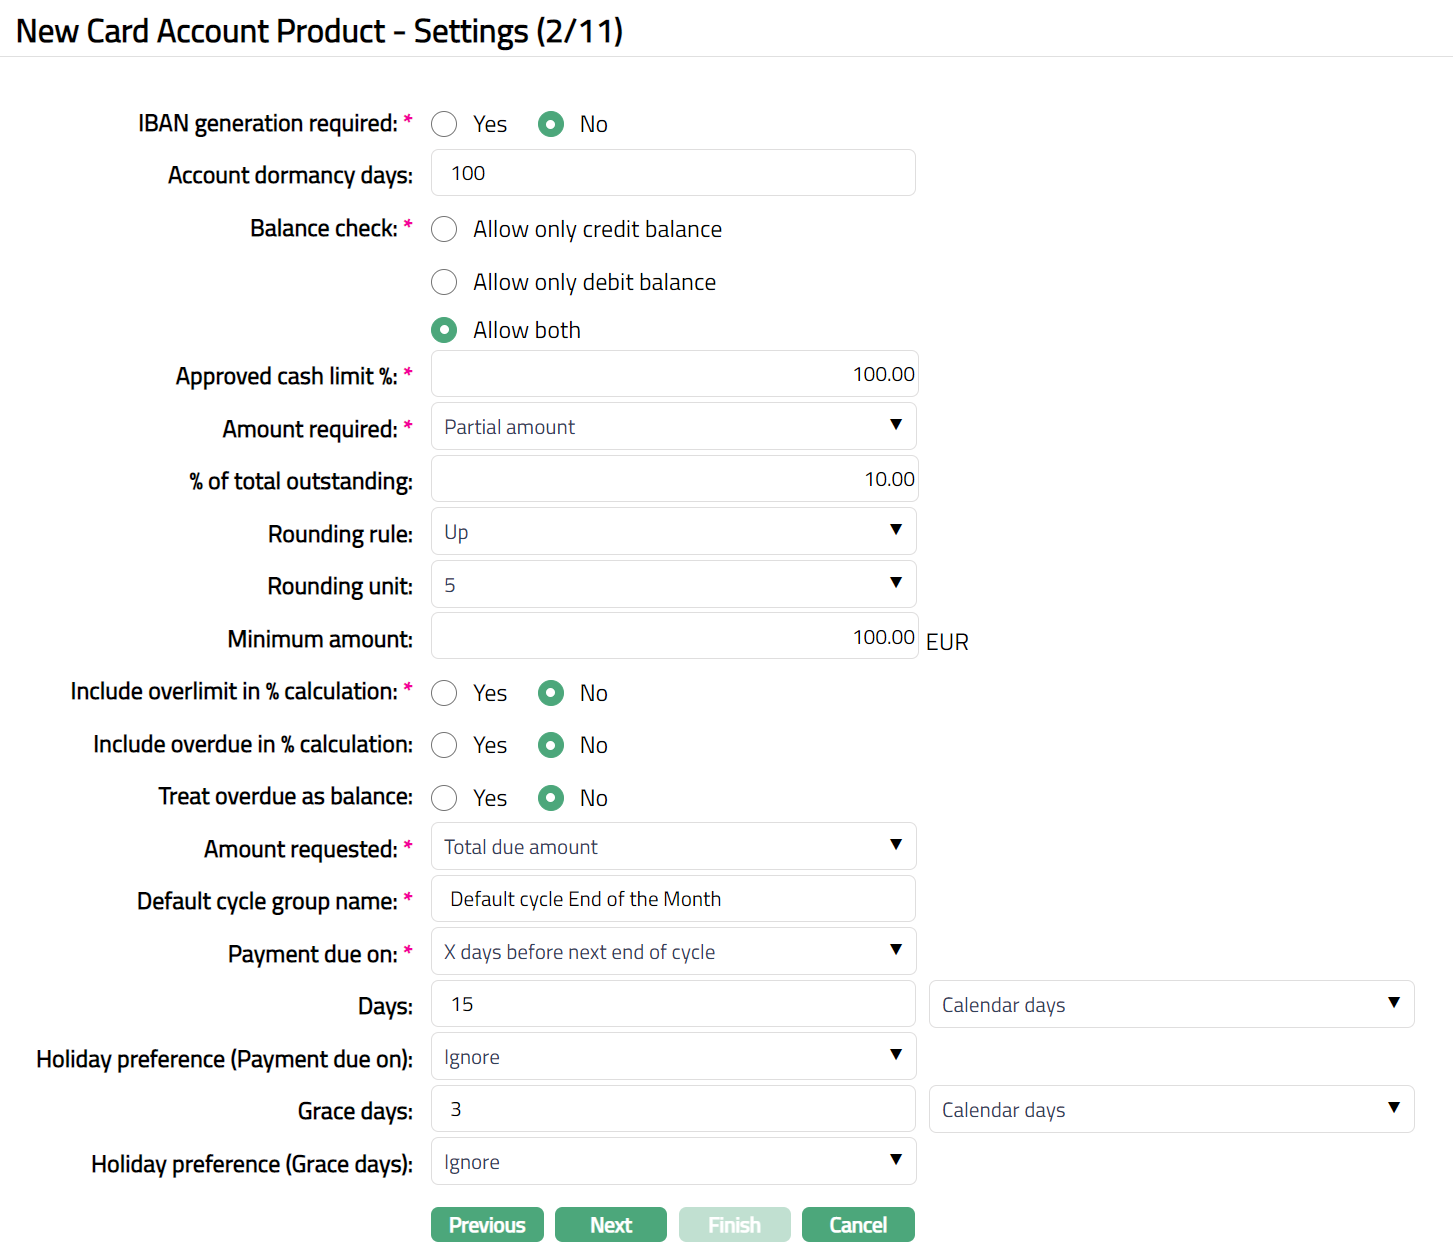The width and height of the screenshot is (1453, 1259).
Task: Choose Allow only credit balance option
Action: pyautogui.click(x=444, y=230)
